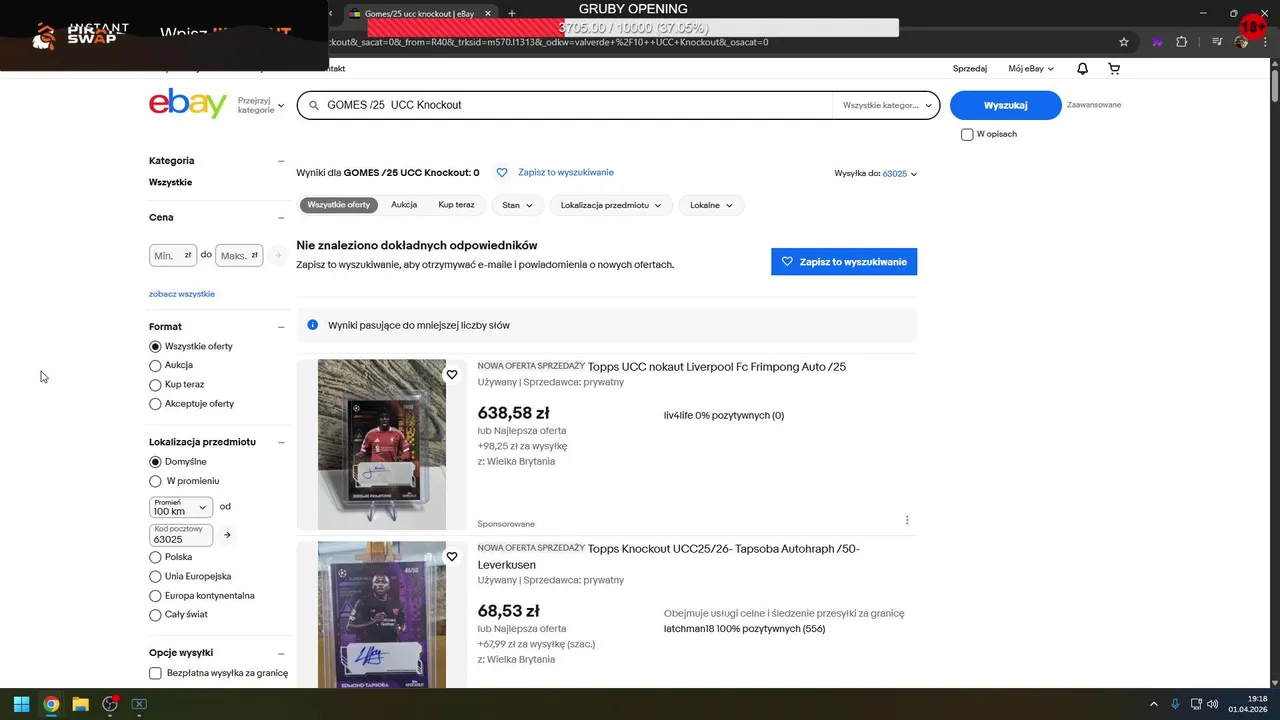This screenshot has width=1280, height=720.
Task: Open Frimpong Auto /25 listing title
Action: click(717, 367)
